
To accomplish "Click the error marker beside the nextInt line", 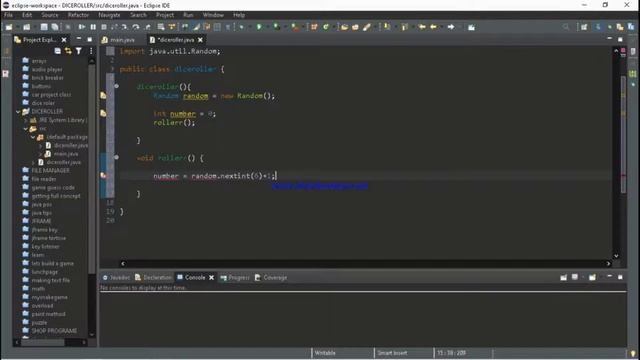I will pyautogui.click(x=103, y=176).
